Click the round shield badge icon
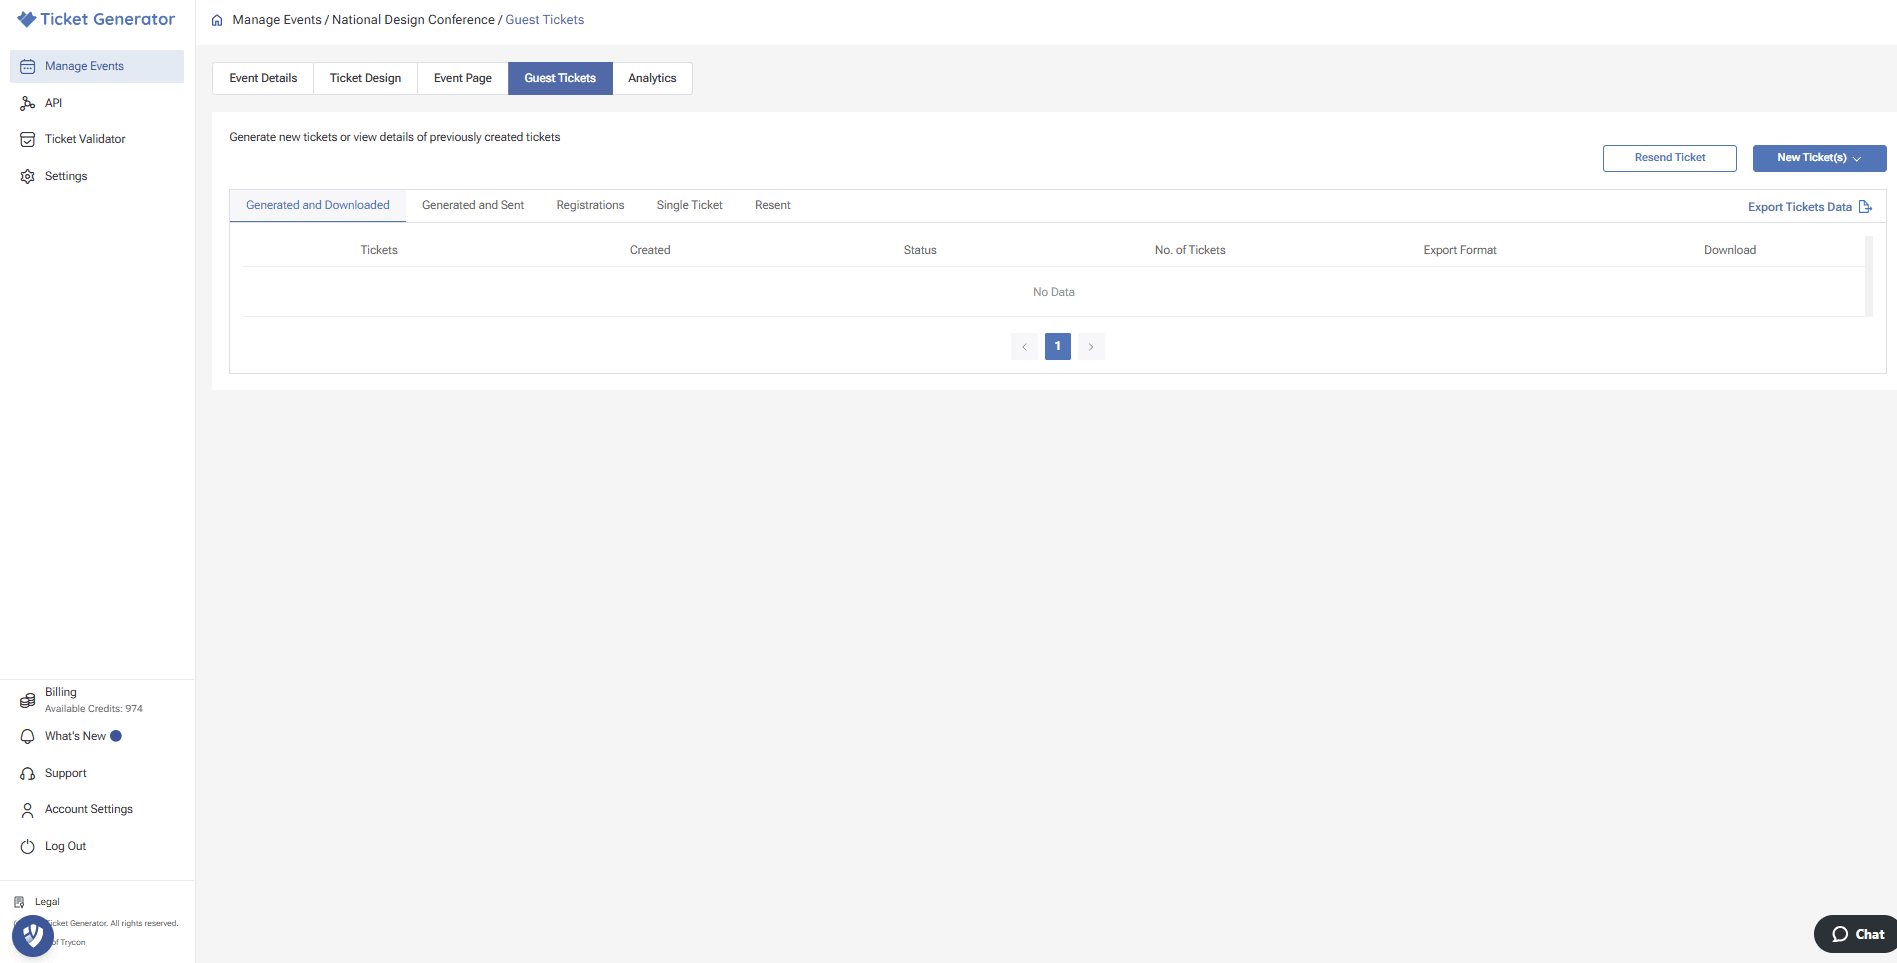 (33, 936)
